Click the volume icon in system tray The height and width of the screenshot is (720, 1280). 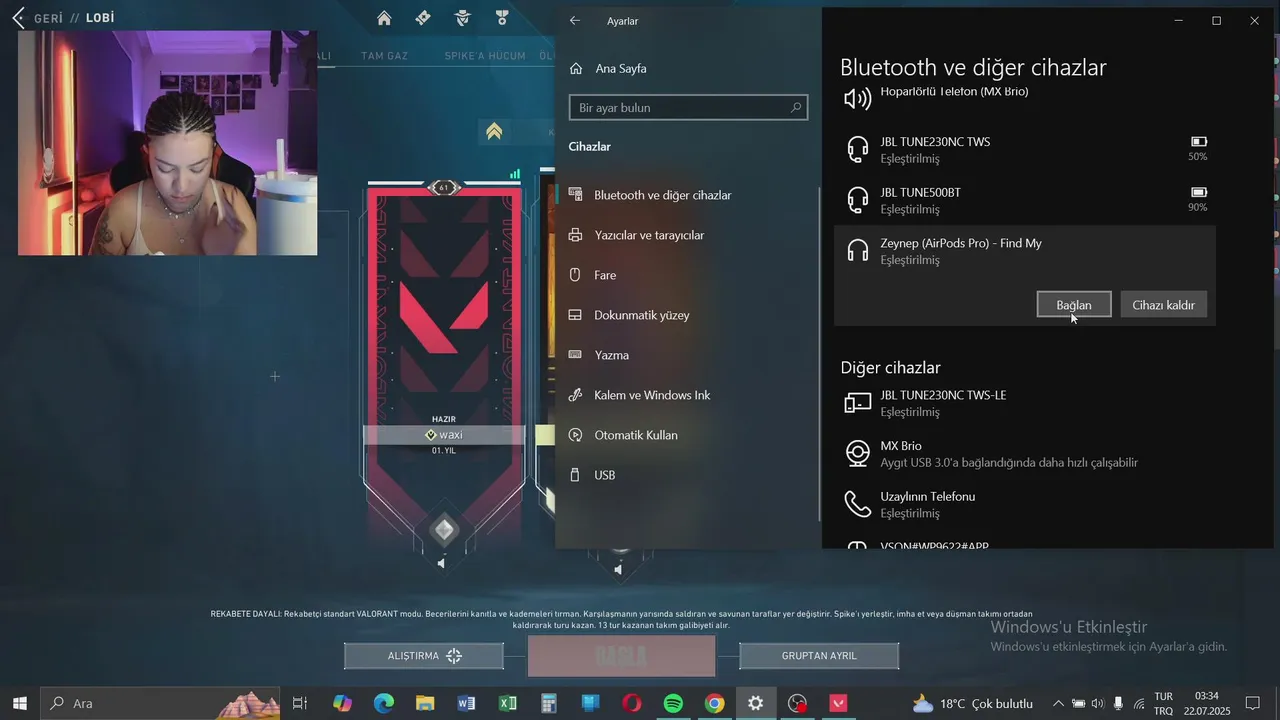(x=1098, y=703)
